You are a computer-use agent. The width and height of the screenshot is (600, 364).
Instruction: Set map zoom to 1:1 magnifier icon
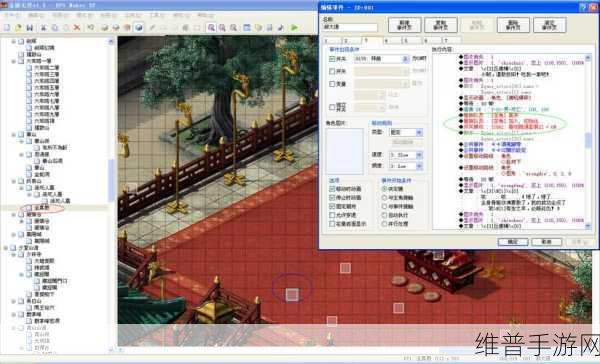[x=211, y=28]
